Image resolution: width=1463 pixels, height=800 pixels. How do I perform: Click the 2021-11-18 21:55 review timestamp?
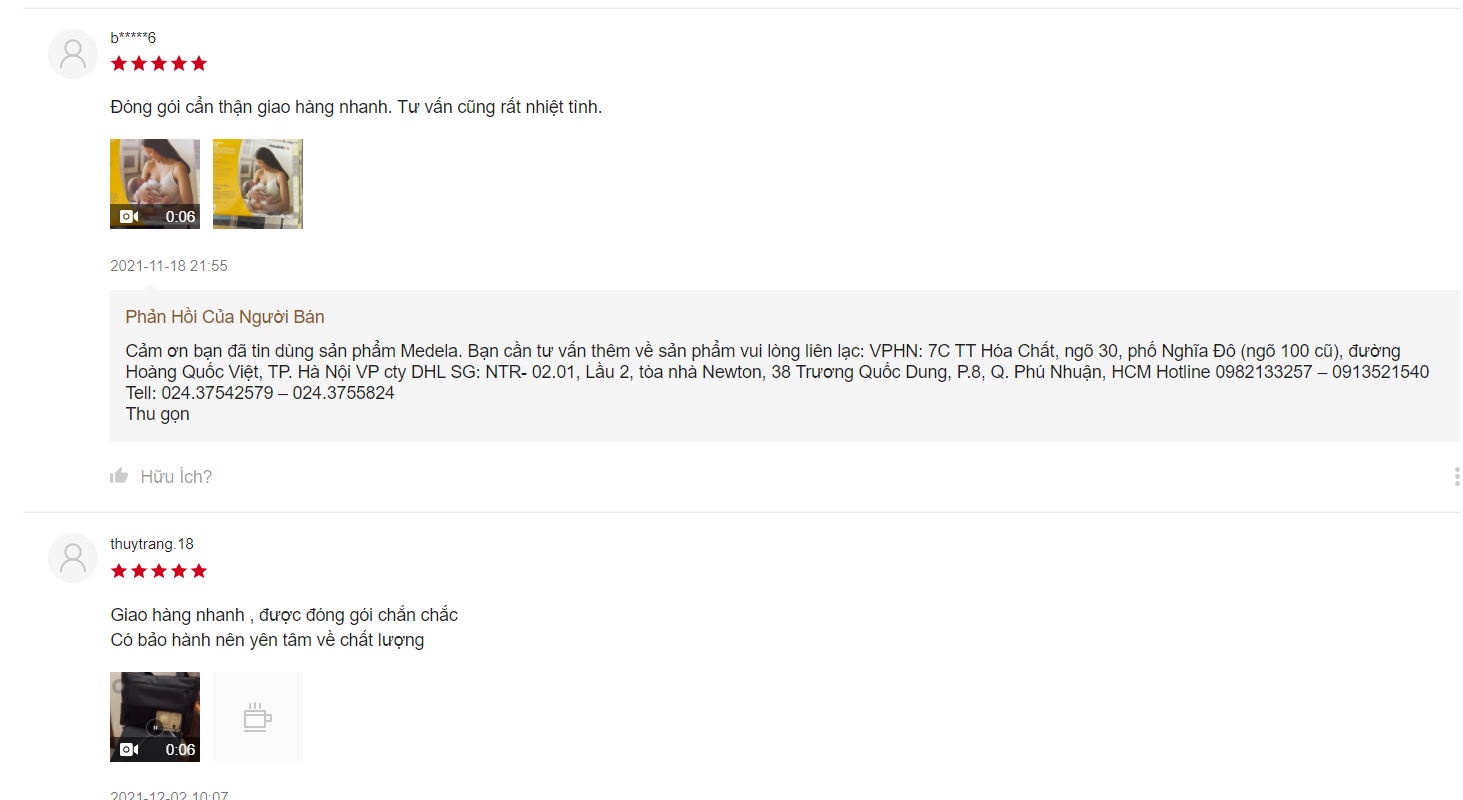pyautogui.click(x=169, y=266)
